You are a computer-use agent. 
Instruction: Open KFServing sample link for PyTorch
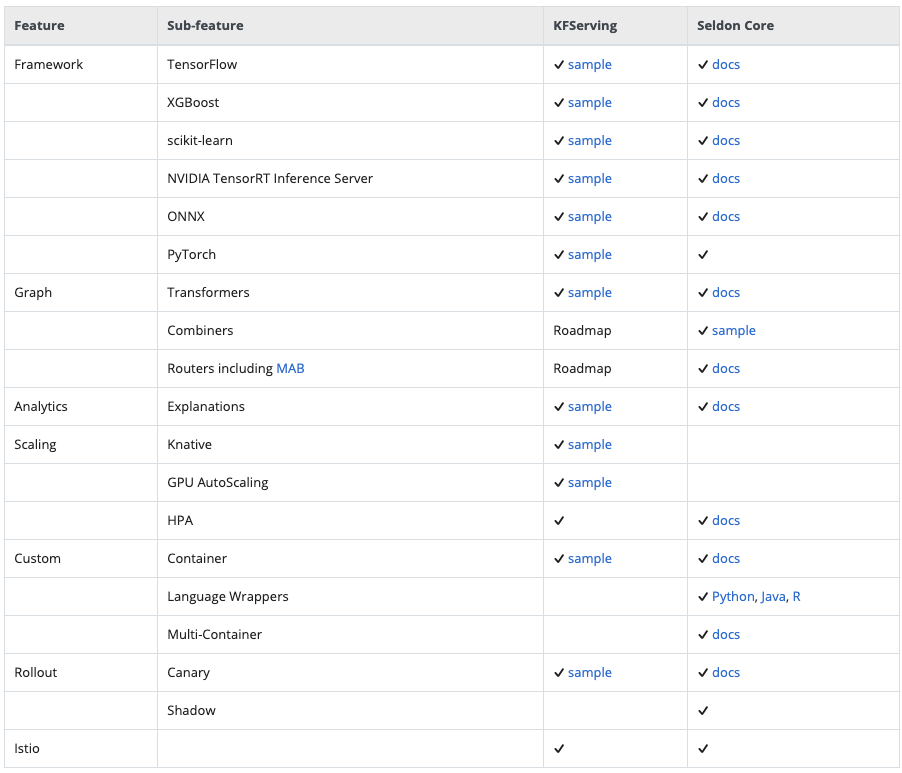point(589,254)
